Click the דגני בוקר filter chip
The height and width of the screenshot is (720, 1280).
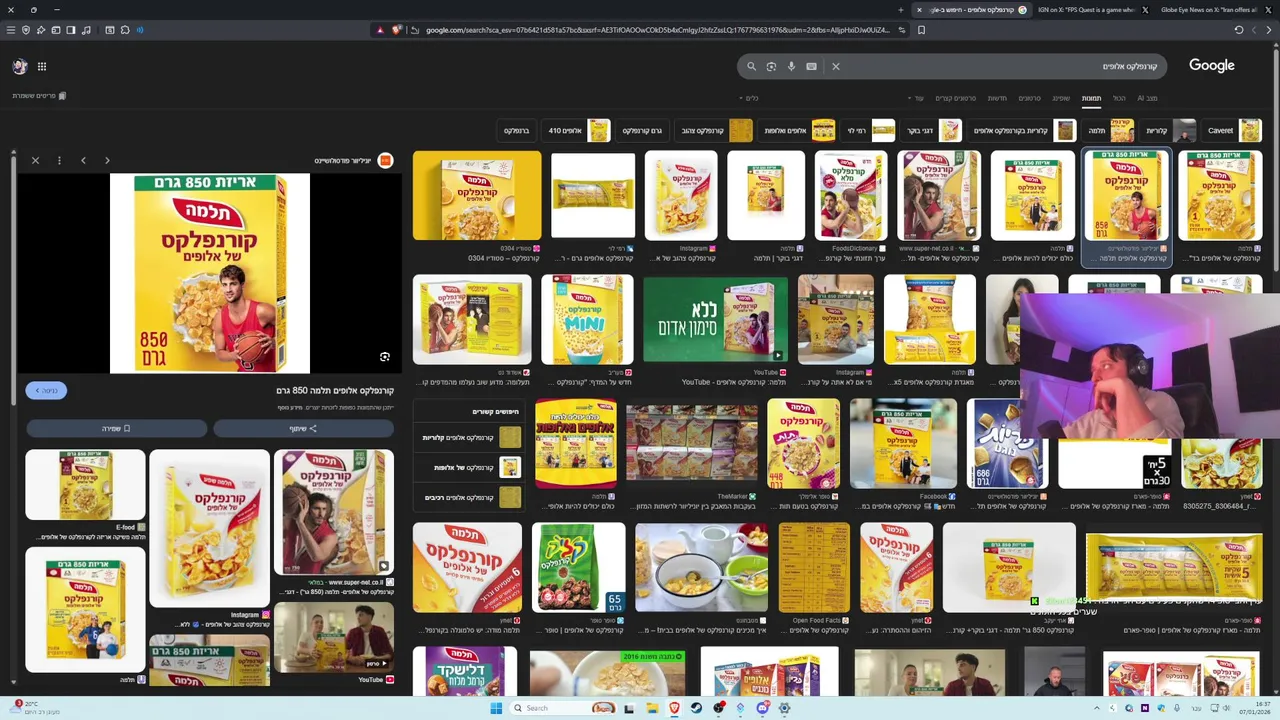[932, 130]
